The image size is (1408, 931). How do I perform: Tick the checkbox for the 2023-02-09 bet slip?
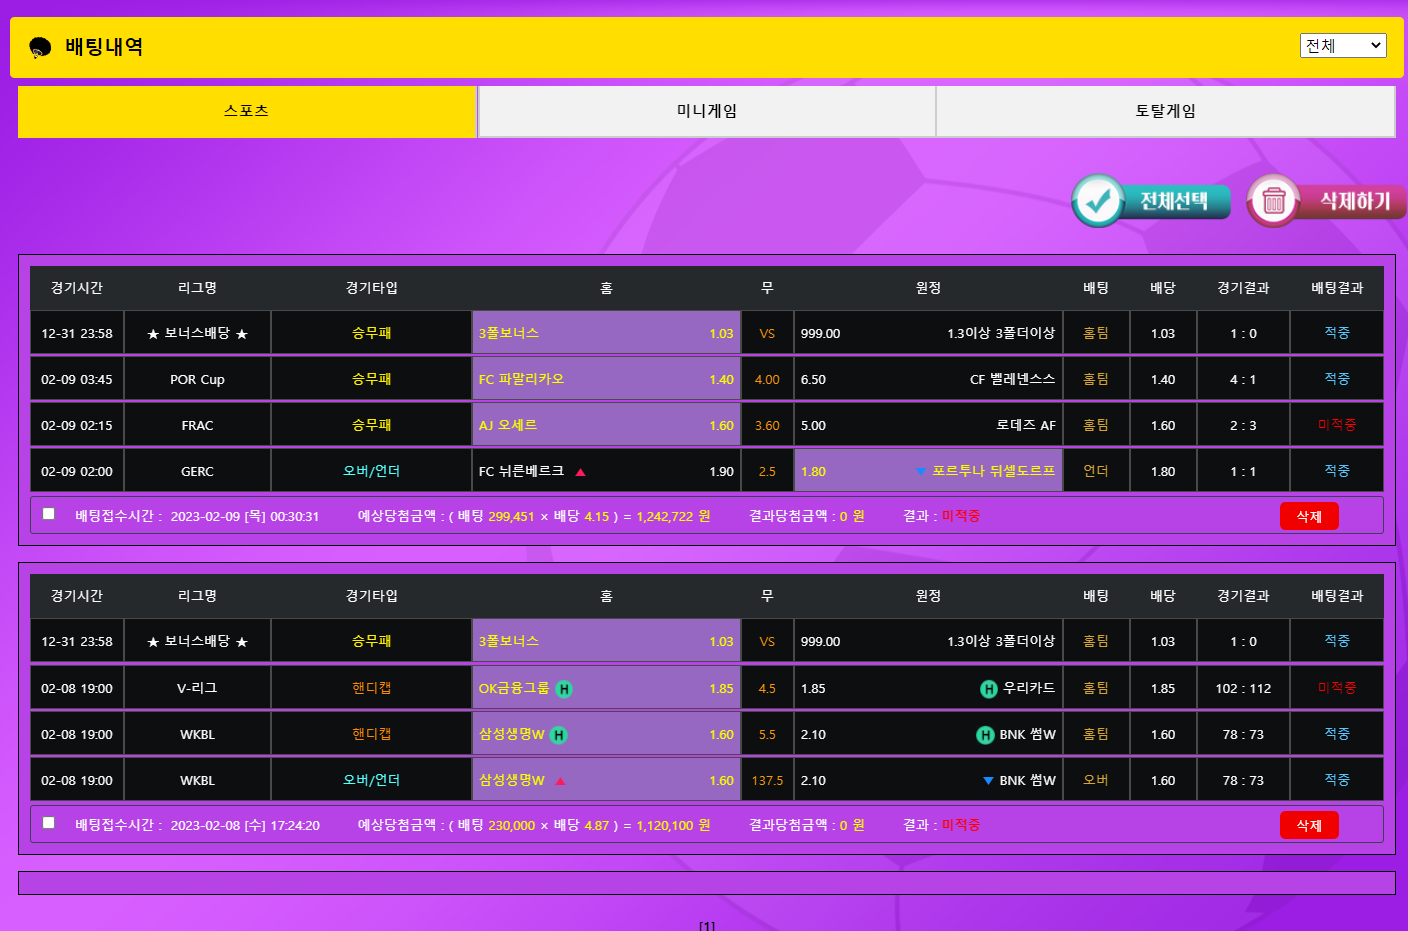[x=49, y=514]
